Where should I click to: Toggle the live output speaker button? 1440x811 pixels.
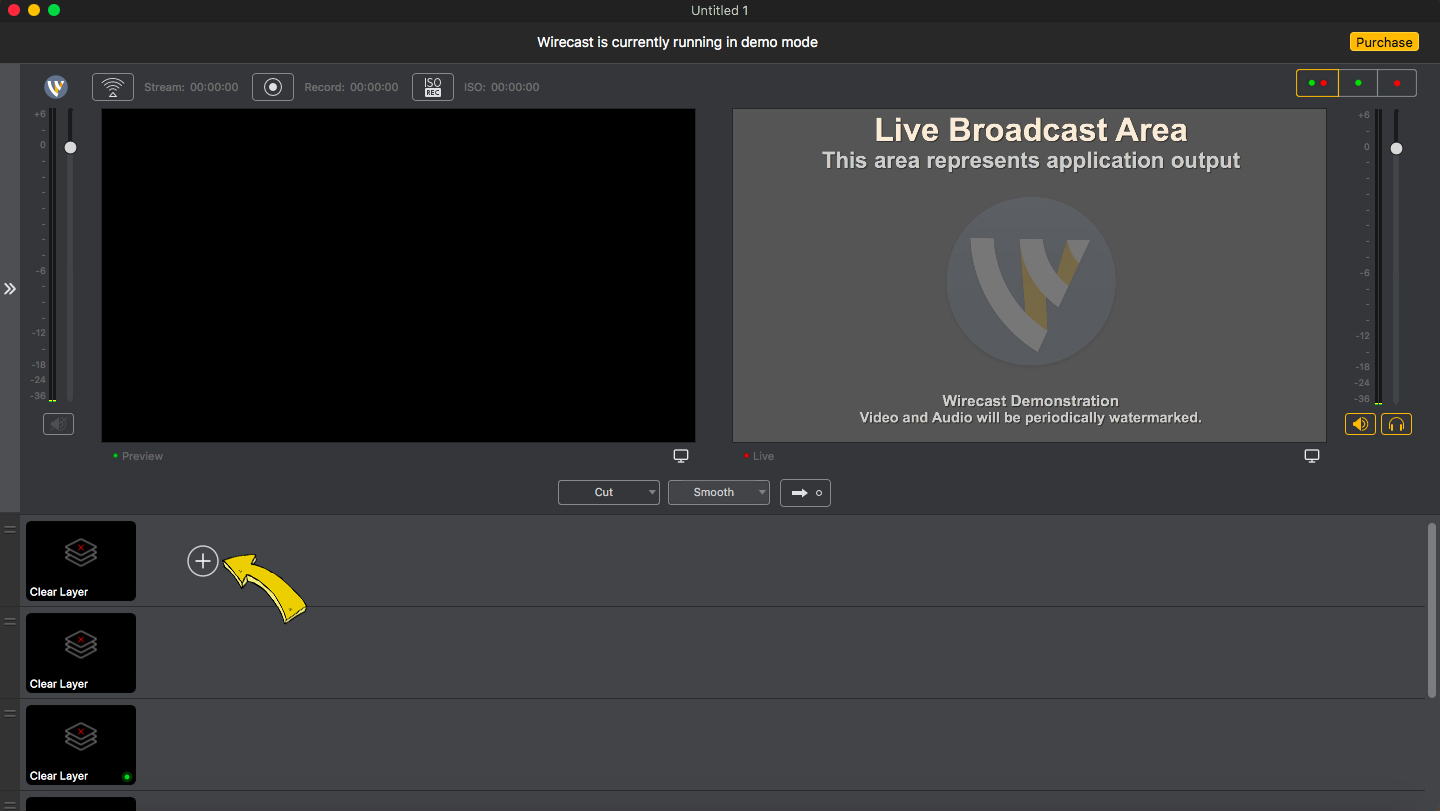pyautogui.click(x=1360, y=424)
